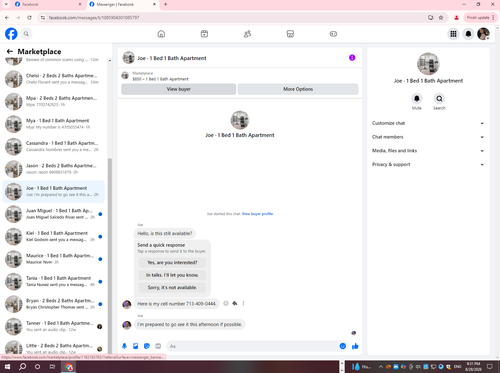
Task: Open Cassandra 1 Bed 1 Bath conversation
Action: (53, 146)
